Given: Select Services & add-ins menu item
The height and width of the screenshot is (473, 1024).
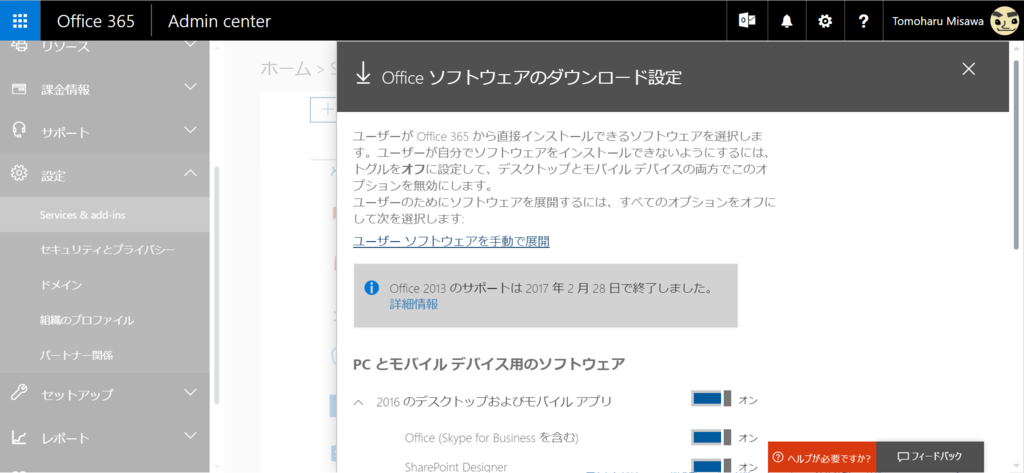Looking at the screenshot, I should point(104,214).
